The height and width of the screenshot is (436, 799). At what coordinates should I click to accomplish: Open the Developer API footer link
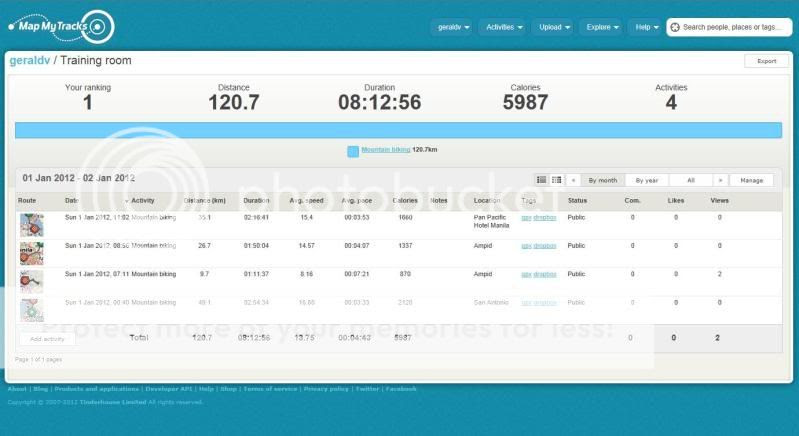169,389
